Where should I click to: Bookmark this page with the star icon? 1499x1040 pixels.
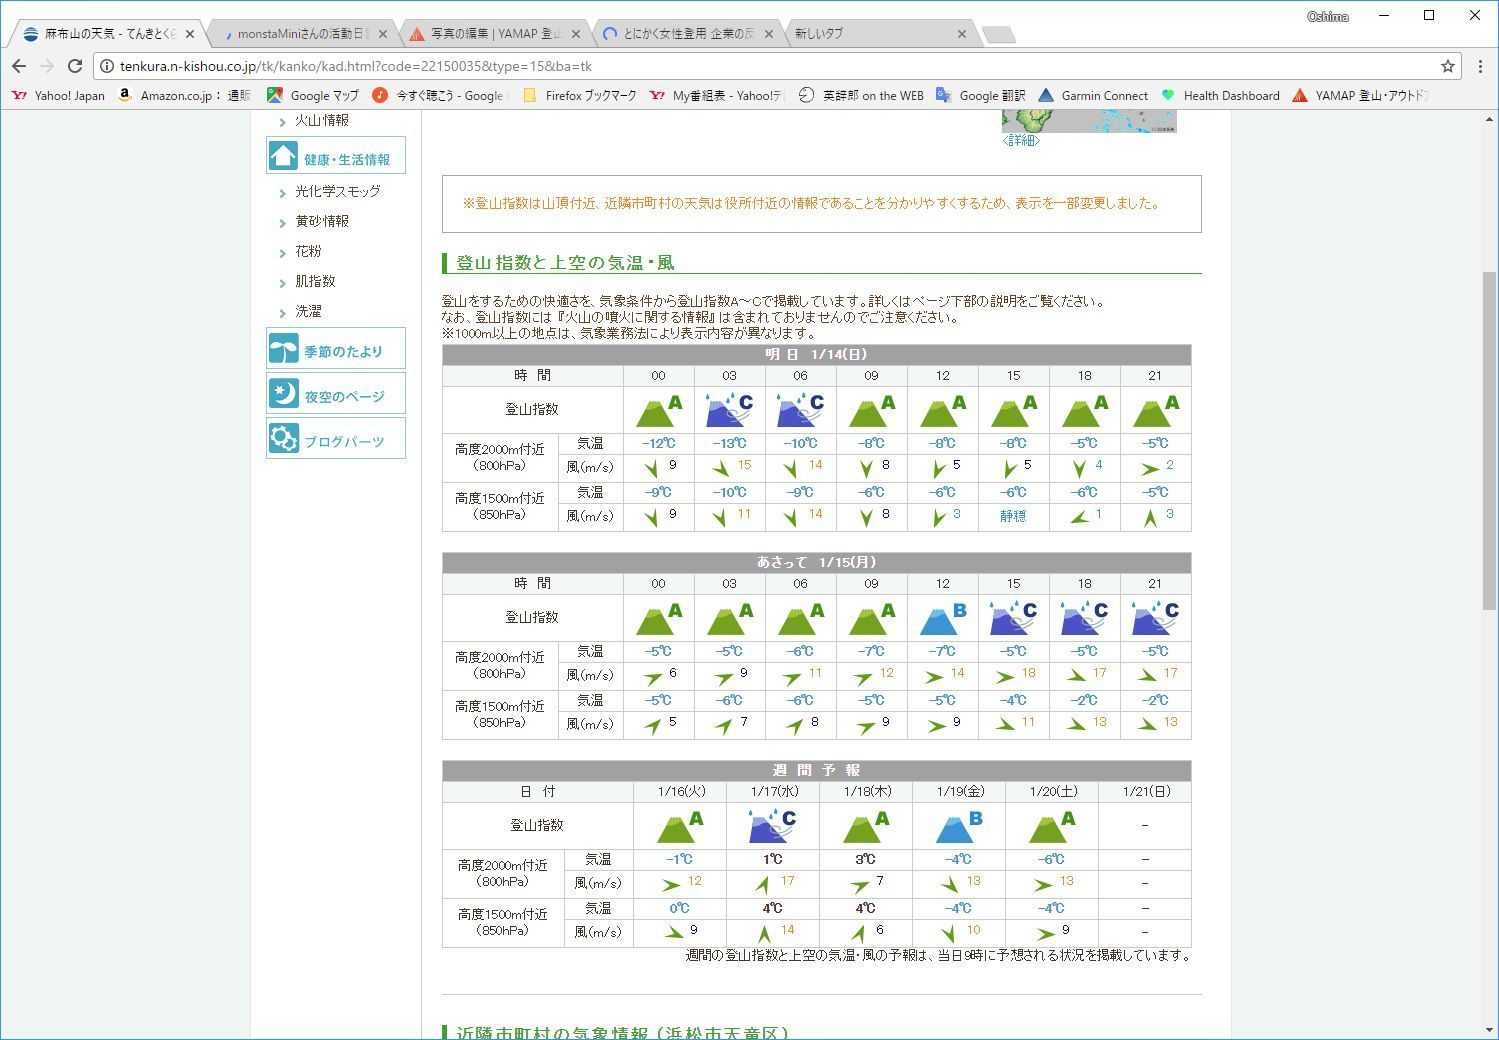[x=1447, y=66]
